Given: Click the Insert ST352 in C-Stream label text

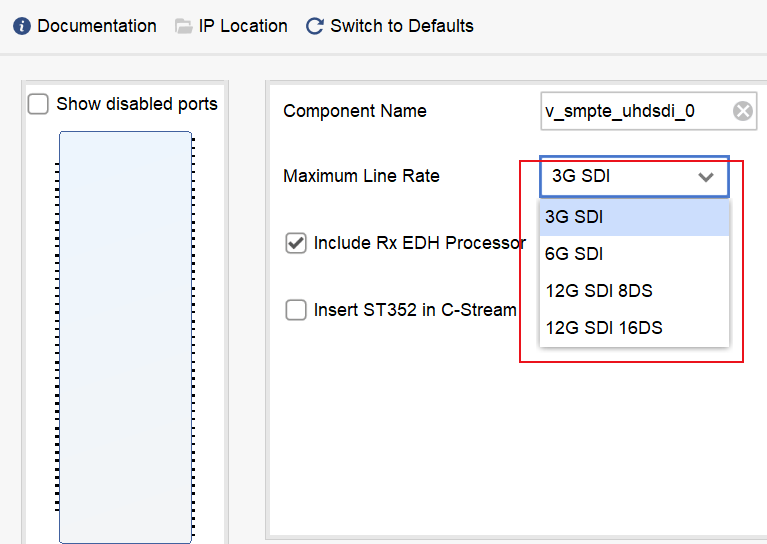Looking at the screenshot, I should tap(415, 310).
